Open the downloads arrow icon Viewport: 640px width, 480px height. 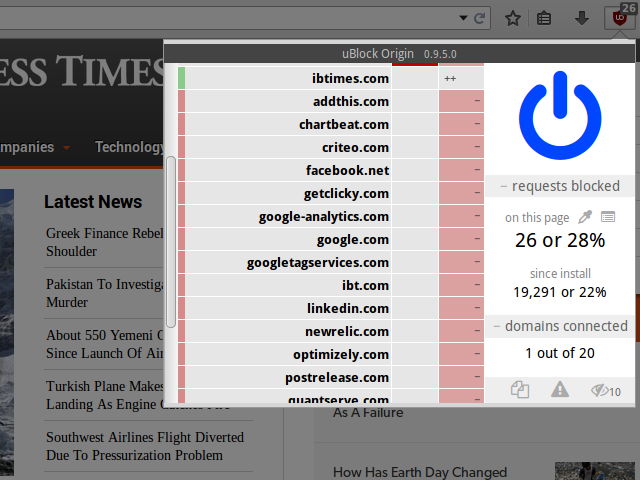click(x=581, y=18)
